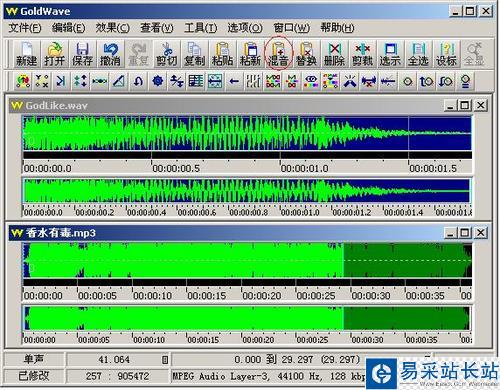Click the knob with up-arrow fade in icon

point(427,81)
